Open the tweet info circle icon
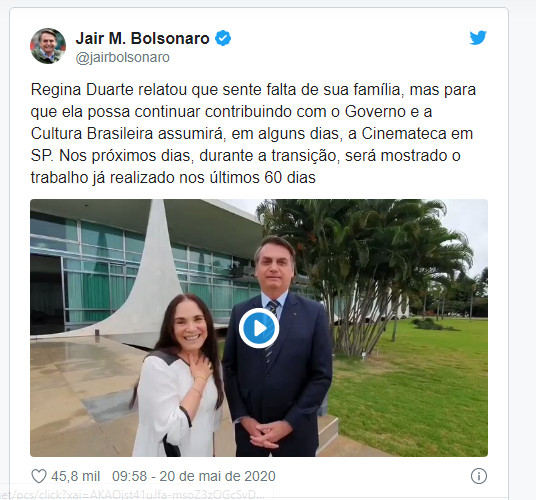 479,476
